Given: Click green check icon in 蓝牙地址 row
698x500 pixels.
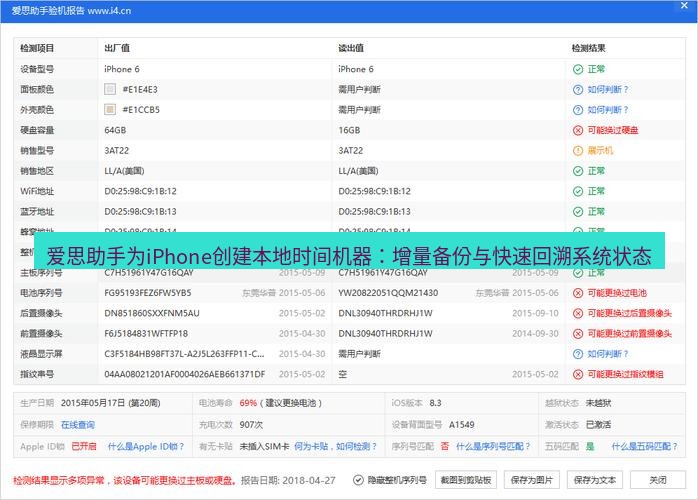Looking at the screenshot, I should click(x=578, y=211).
